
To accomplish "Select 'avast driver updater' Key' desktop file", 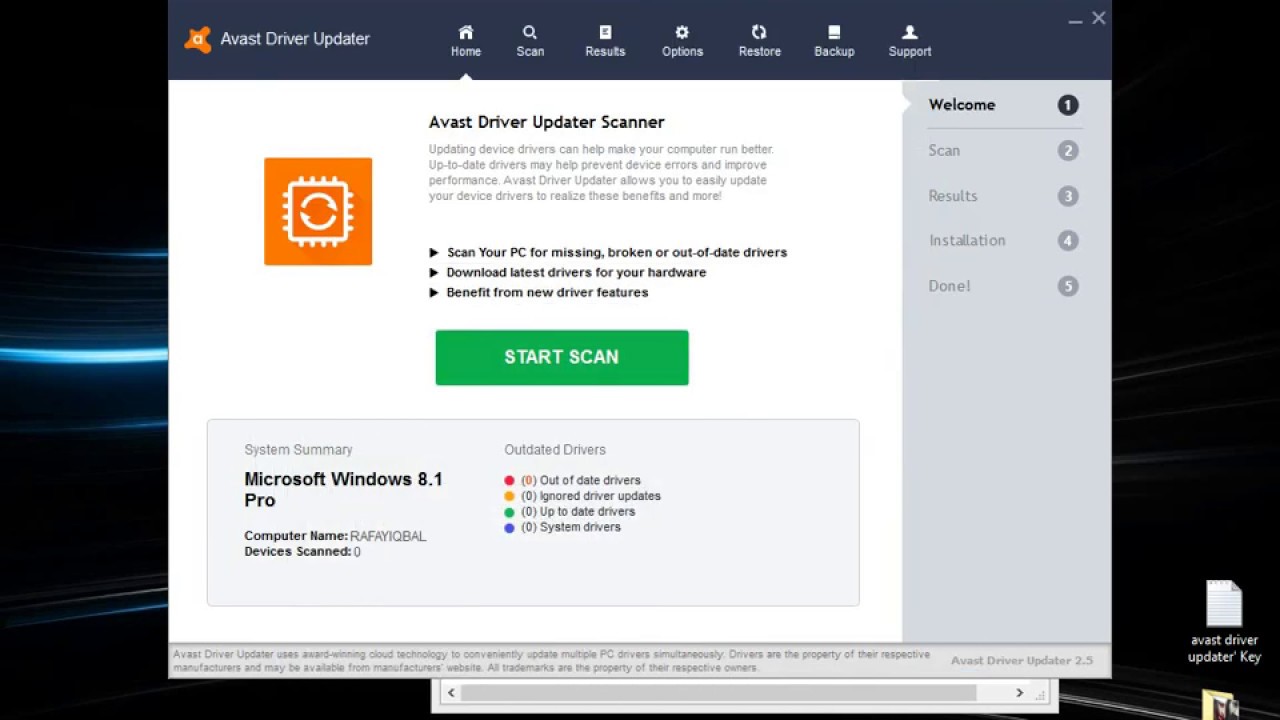I will (1224, 622).
